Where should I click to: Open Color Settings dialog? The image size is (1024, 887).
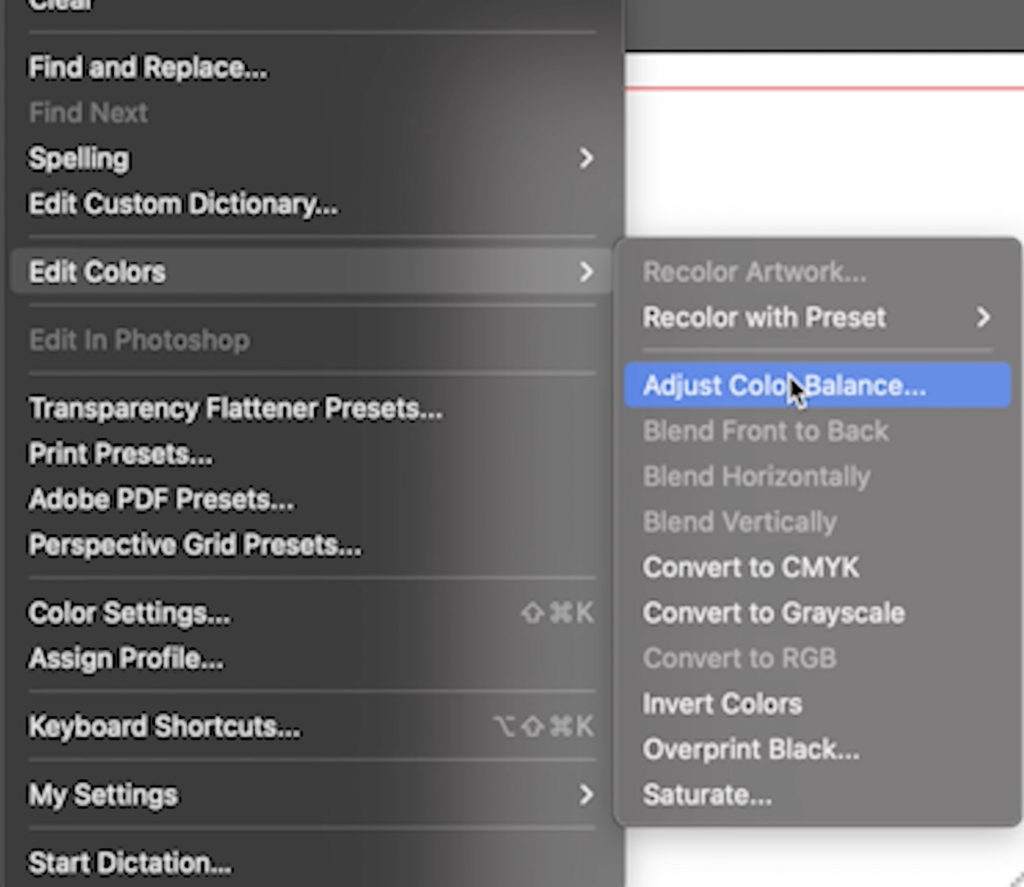[129, 613]
